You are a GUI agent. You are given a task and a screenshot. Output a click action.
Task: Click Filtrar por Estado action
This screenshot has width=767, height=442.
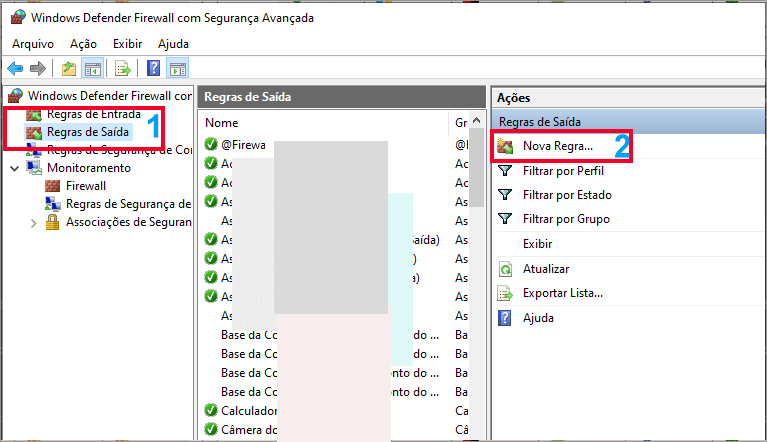tap(567, 195)
